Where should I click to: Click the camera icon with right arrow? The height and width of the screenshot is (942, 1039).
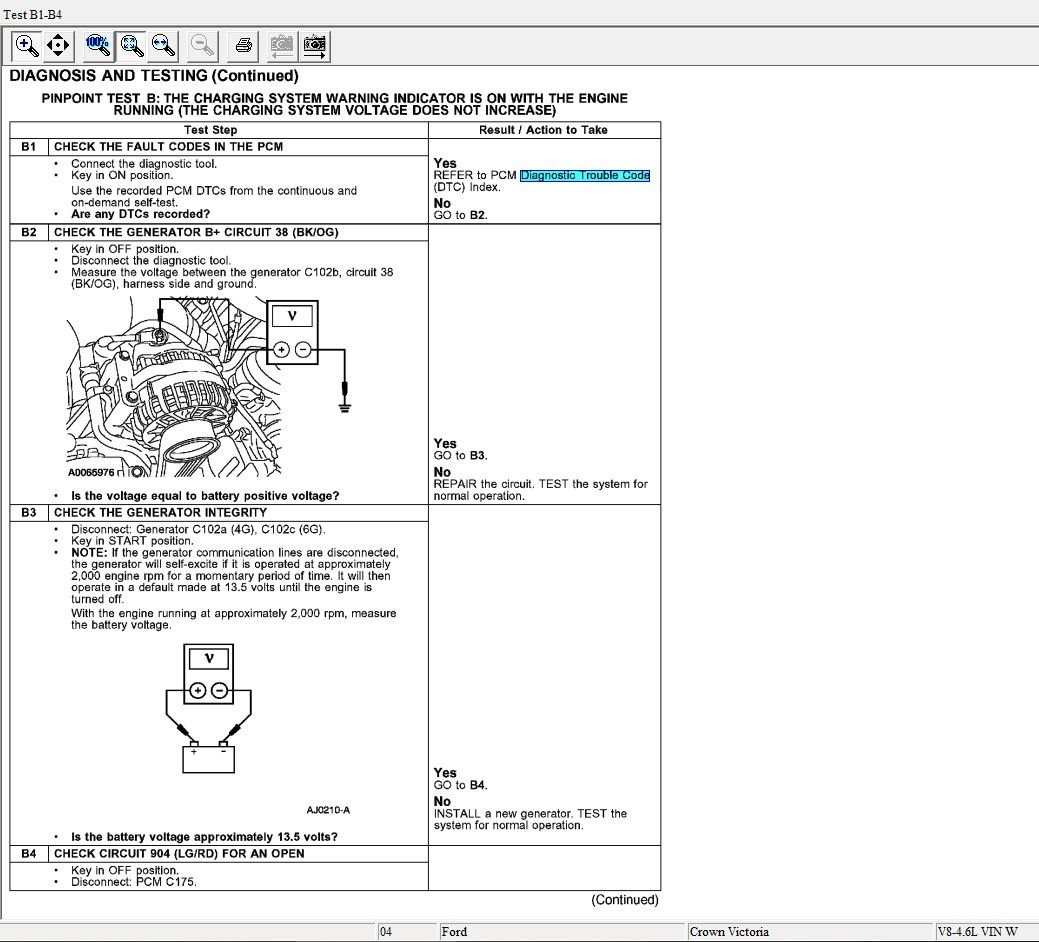coord(315,45)
